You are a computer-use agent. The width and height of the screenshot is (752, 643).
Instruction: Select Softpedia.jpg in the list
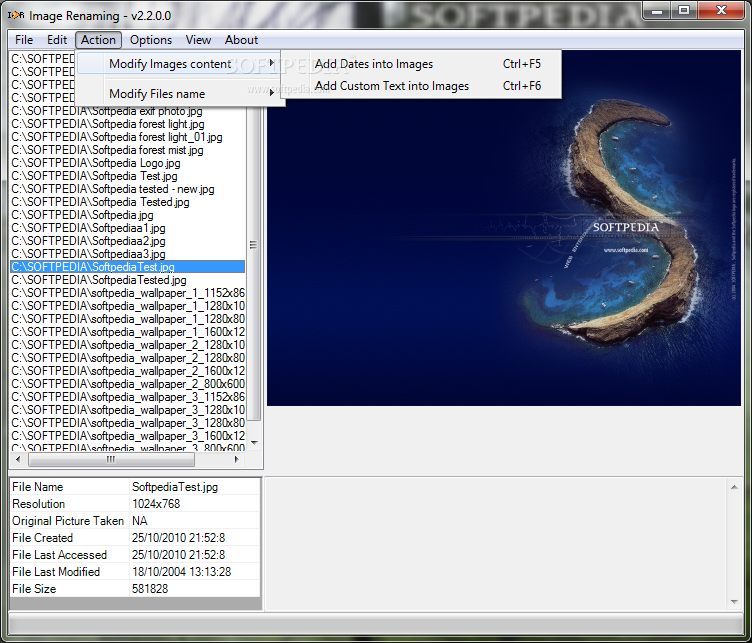(128, 215)
